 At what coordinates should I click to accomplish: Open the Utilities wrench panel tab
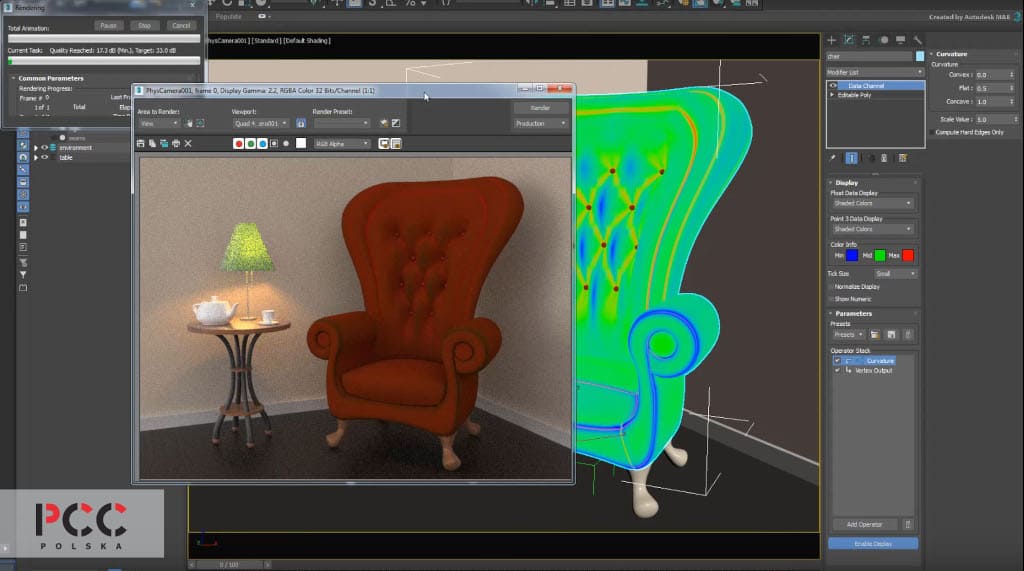tap(918, 40)
